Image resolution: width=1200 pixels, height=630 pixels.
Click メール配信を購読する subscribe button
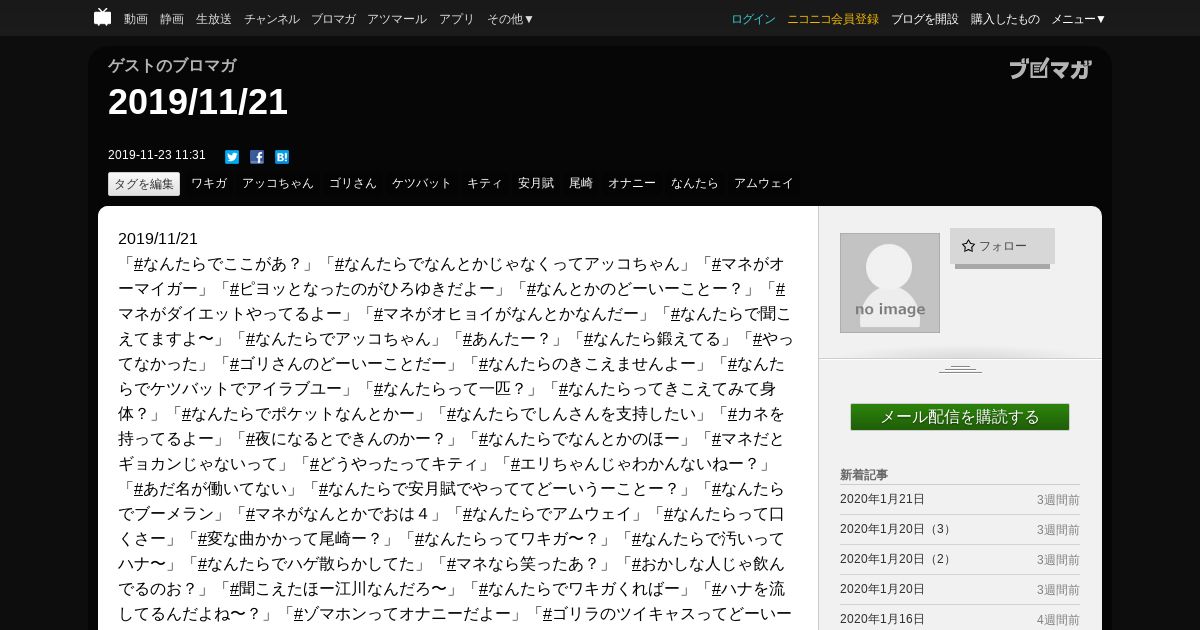(x=960, y=417)
